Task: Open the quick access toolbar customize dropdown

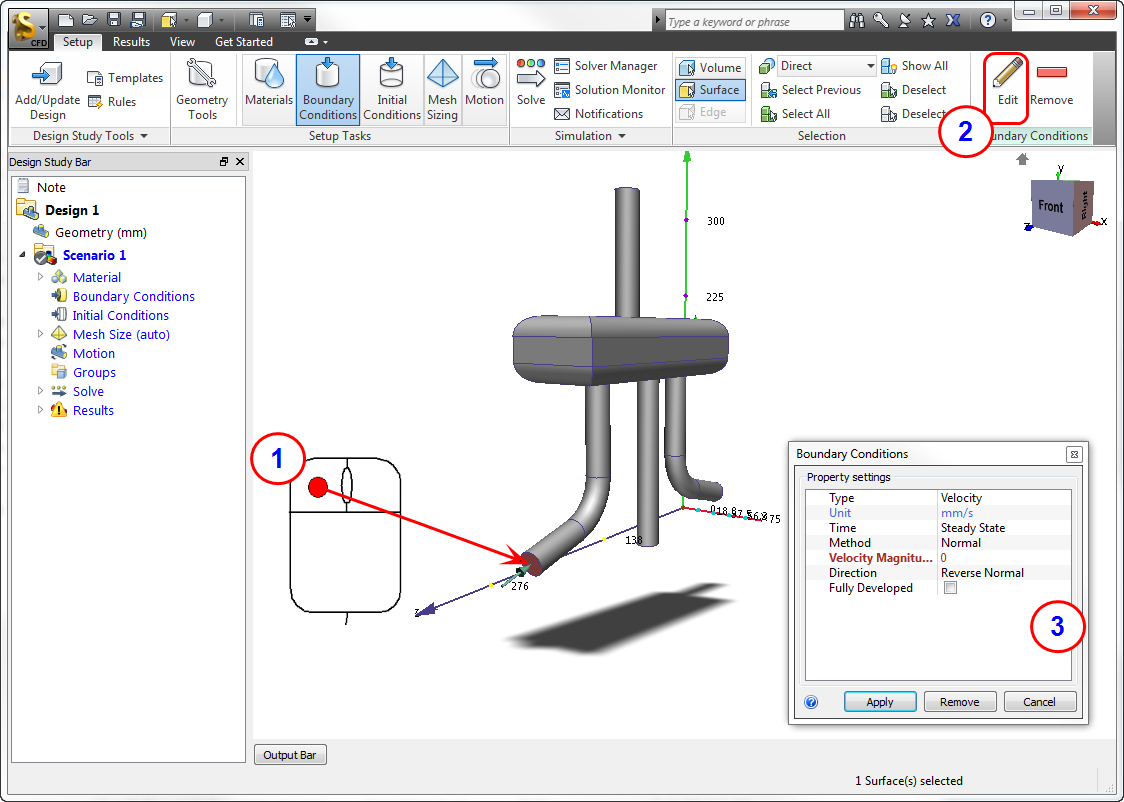Action: [x=308, y=20]
